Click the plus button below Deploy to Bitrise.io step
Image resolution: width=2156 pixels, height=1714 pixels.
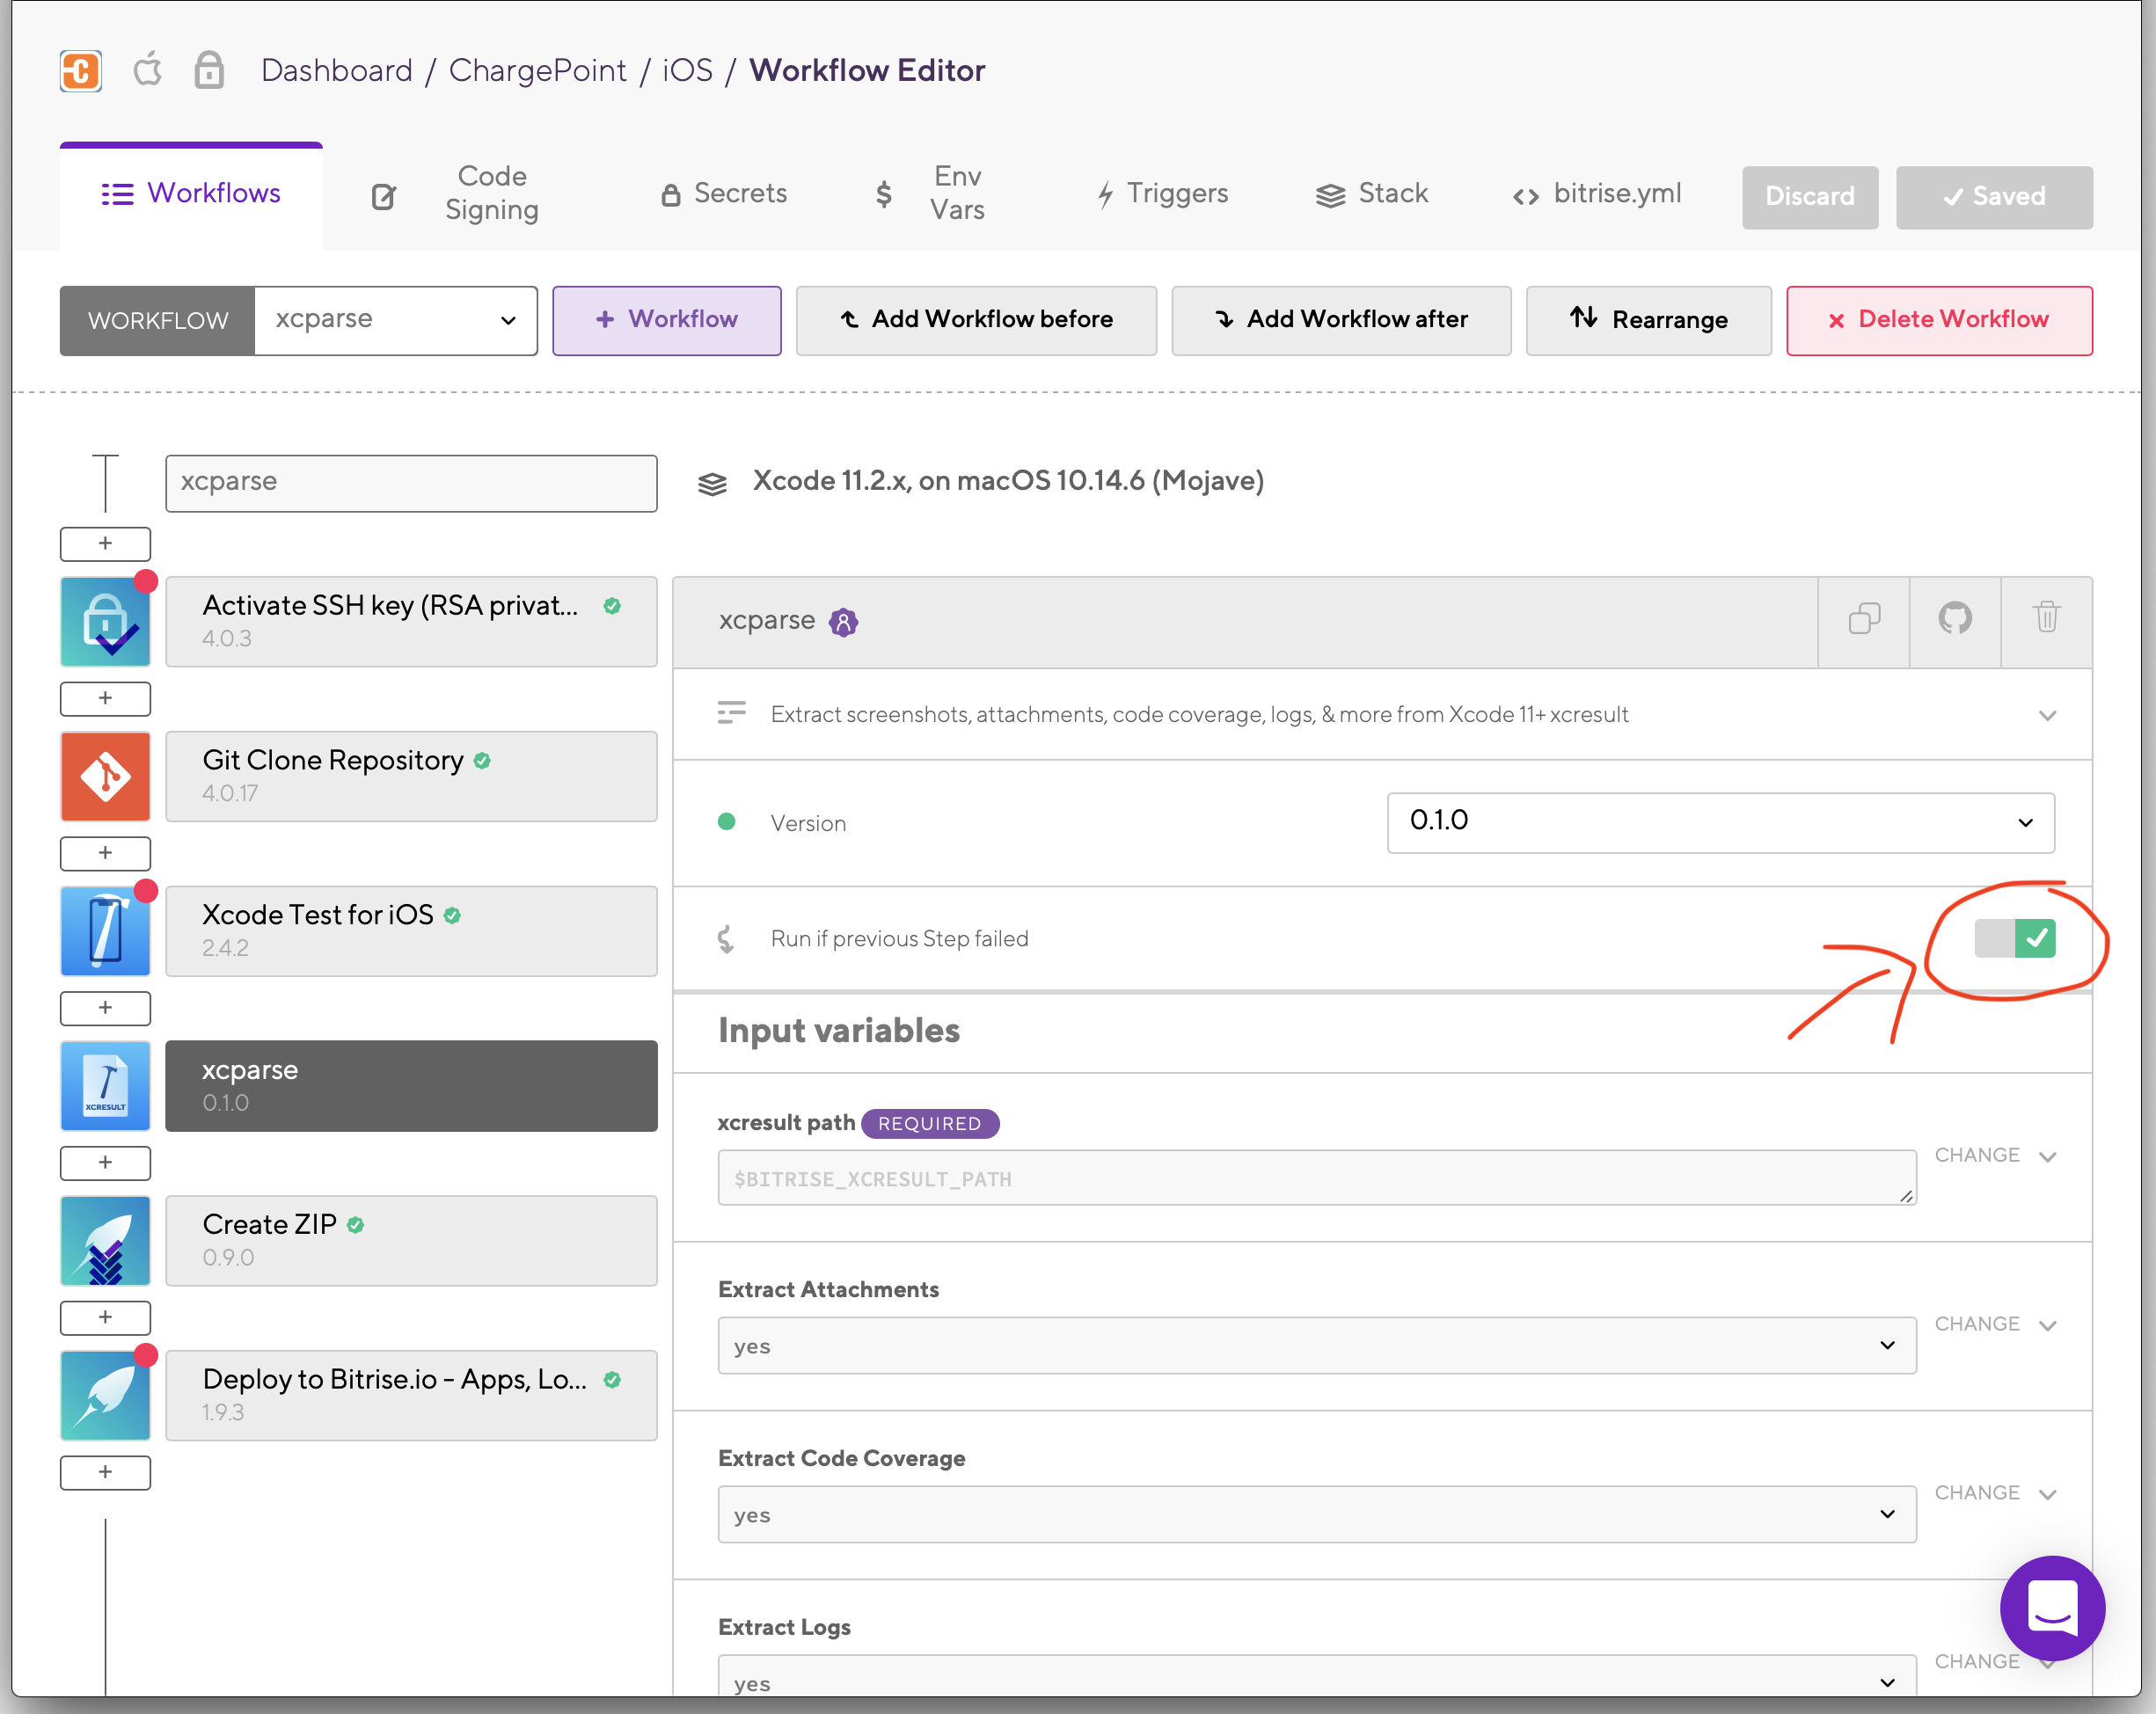pos(105,1472)
